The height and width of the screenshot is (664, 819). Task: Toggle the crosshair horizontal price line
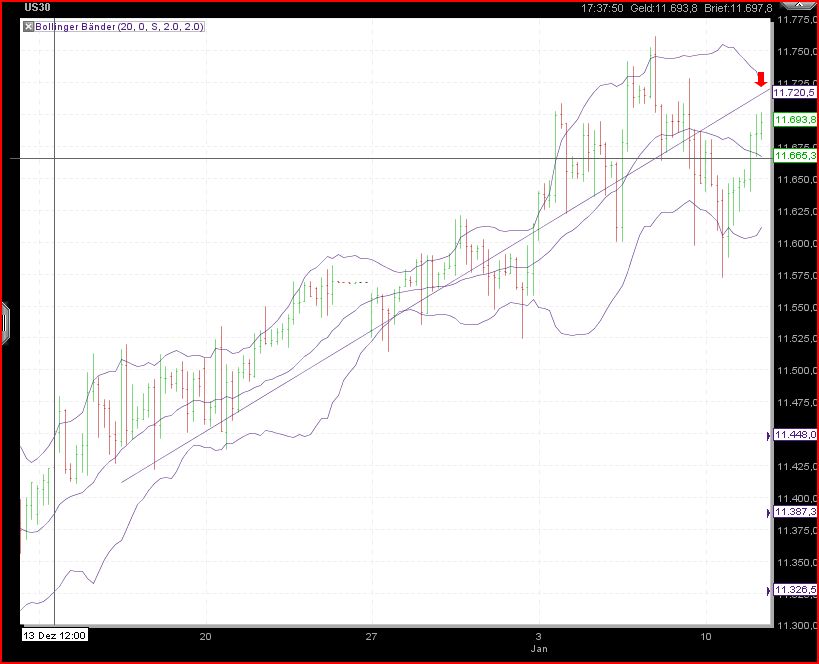coord(300,157)
